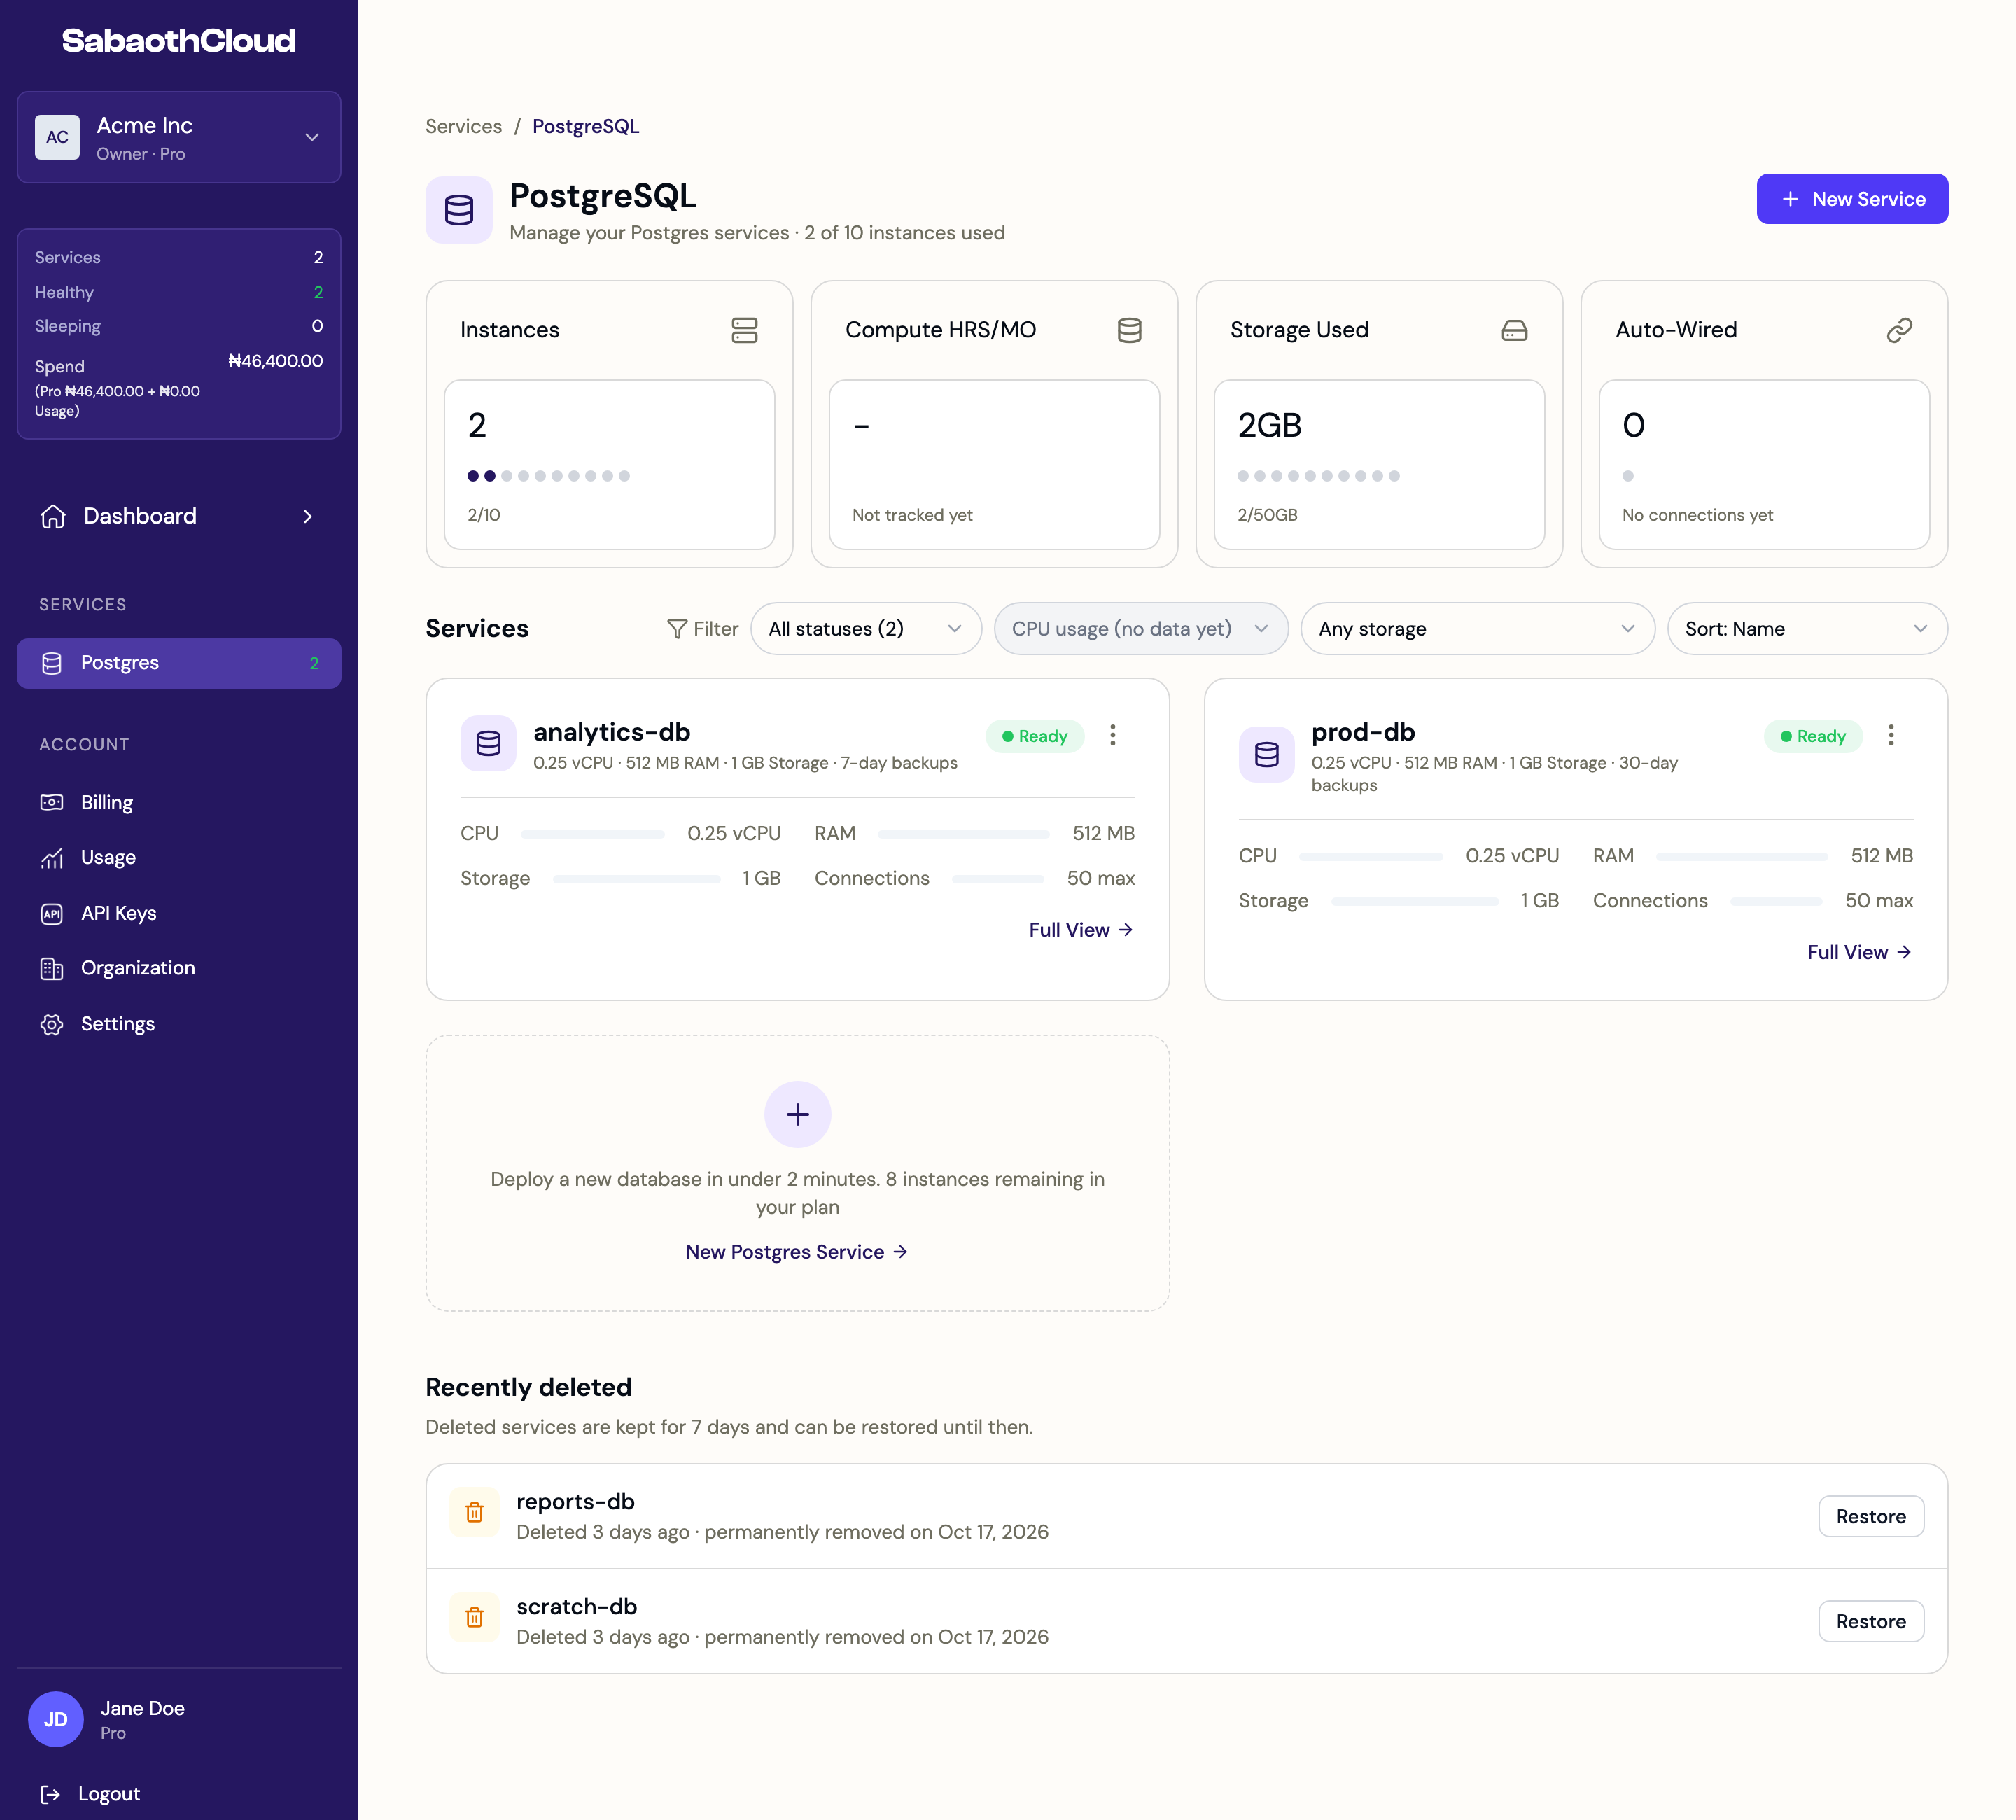Open analytics-db three-dot options menu
Screen dimensions: 2016x1820
pos(1112,736)
